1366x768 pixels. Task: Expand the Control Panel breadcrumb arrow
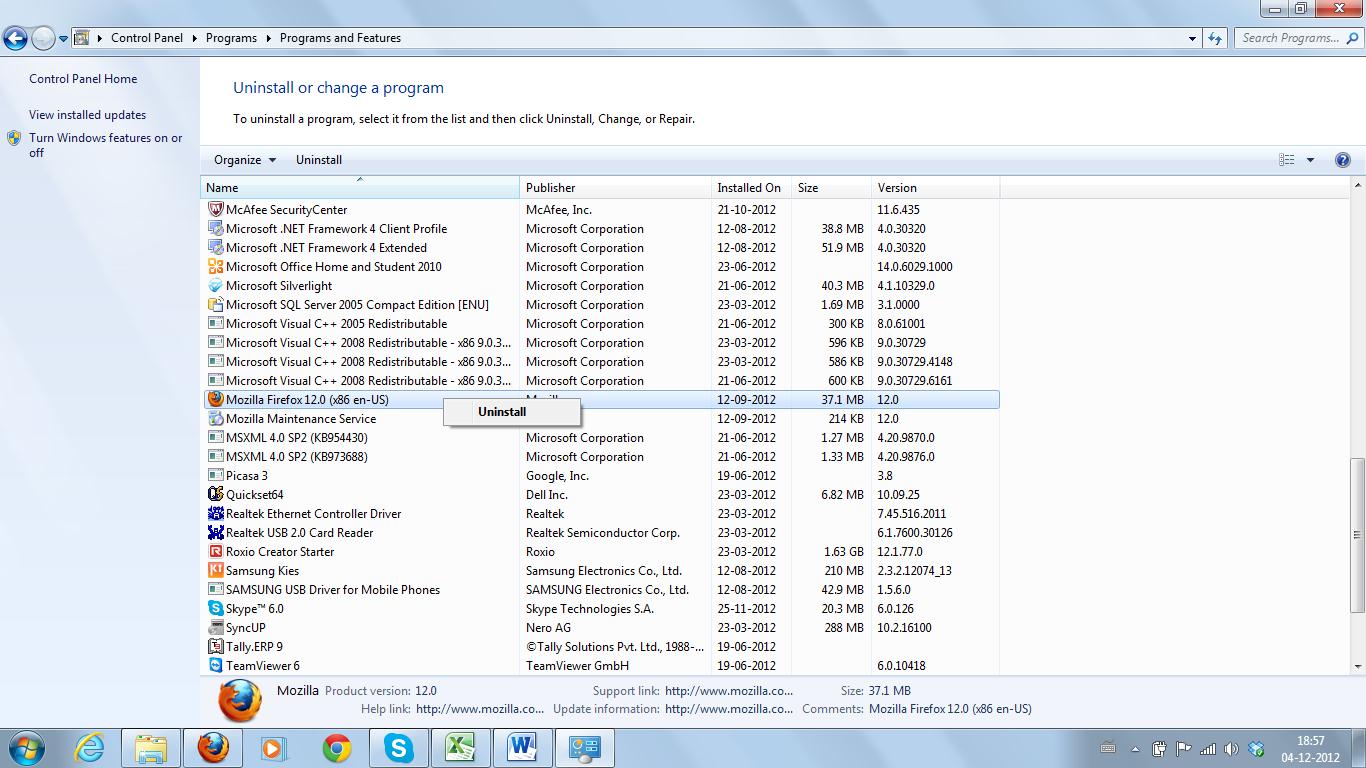(x=194, y=38)
